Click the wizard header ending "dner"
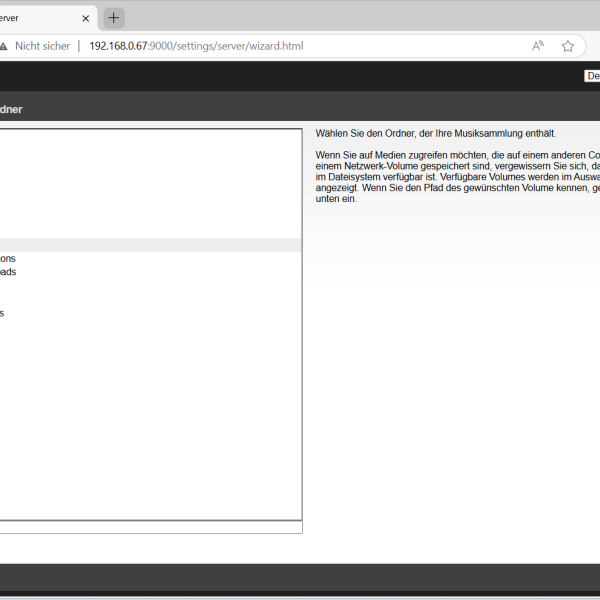Screen dimensions: 600x600 tap(11, 109)
